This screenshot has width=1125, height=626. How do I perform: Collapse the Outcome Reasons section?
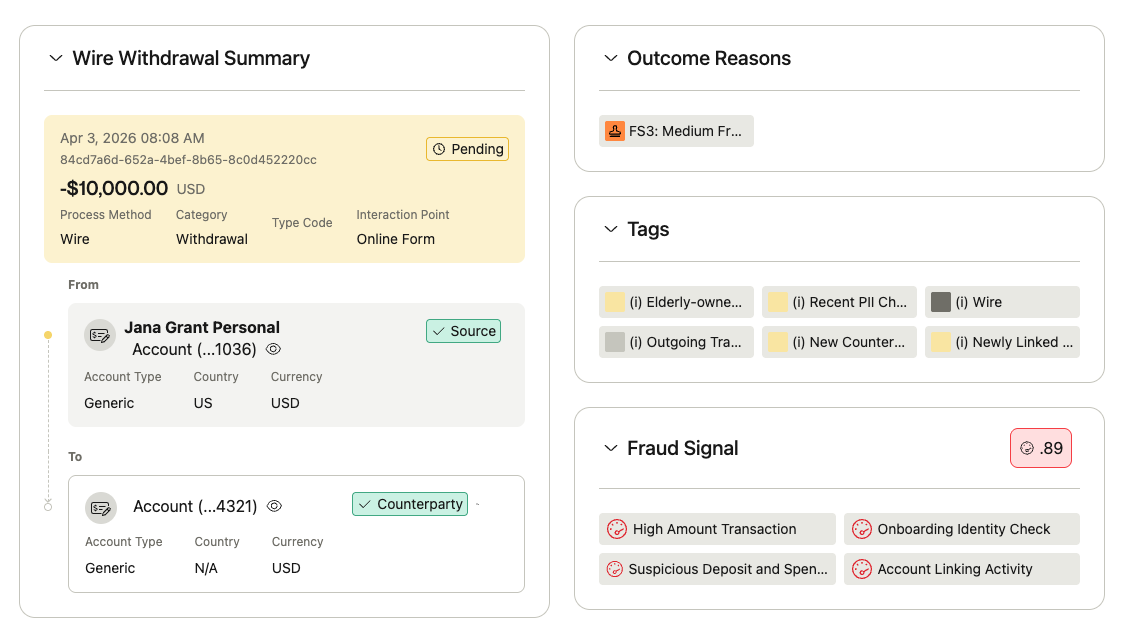coord(611,58)
